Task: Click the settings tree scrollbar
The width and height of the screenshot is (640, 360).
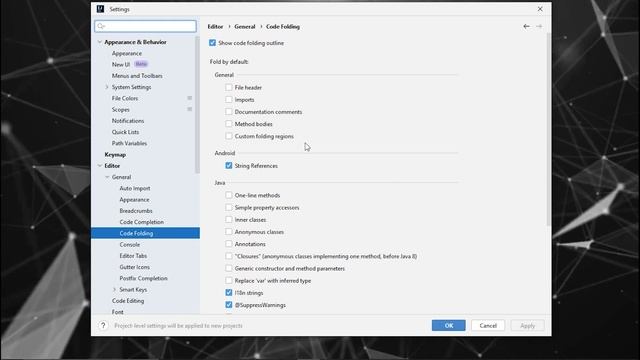Action: click(198, 106)
